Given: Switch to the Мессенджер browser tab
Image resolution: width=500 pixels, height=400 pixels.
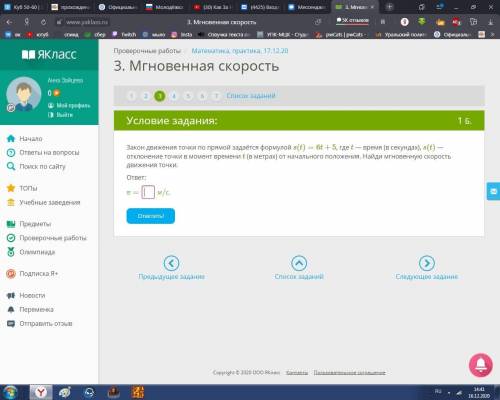Looking at the screenshot, I should pyautogui.click(x=307, y=7).
